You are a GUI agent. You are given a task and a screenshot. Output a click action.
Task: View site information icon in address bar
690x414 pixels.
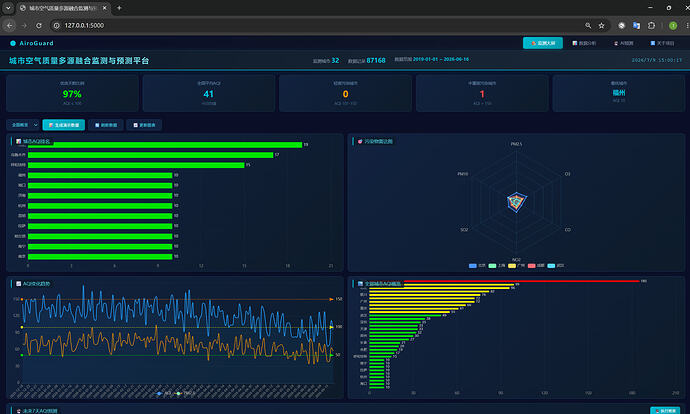(x=56, y=26)
